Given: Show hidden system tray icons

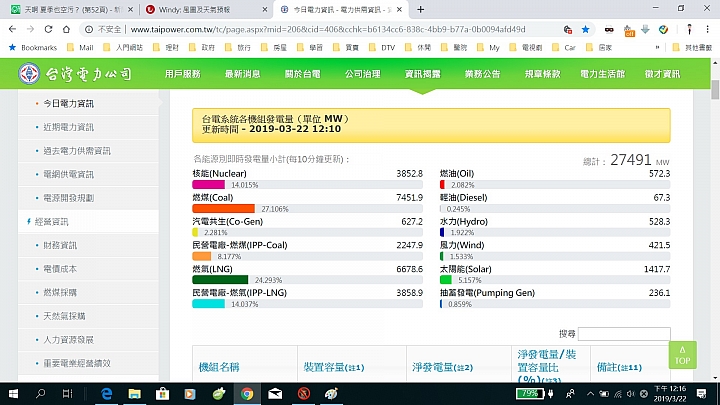Looking at the screenshot, I should [591, 394].
